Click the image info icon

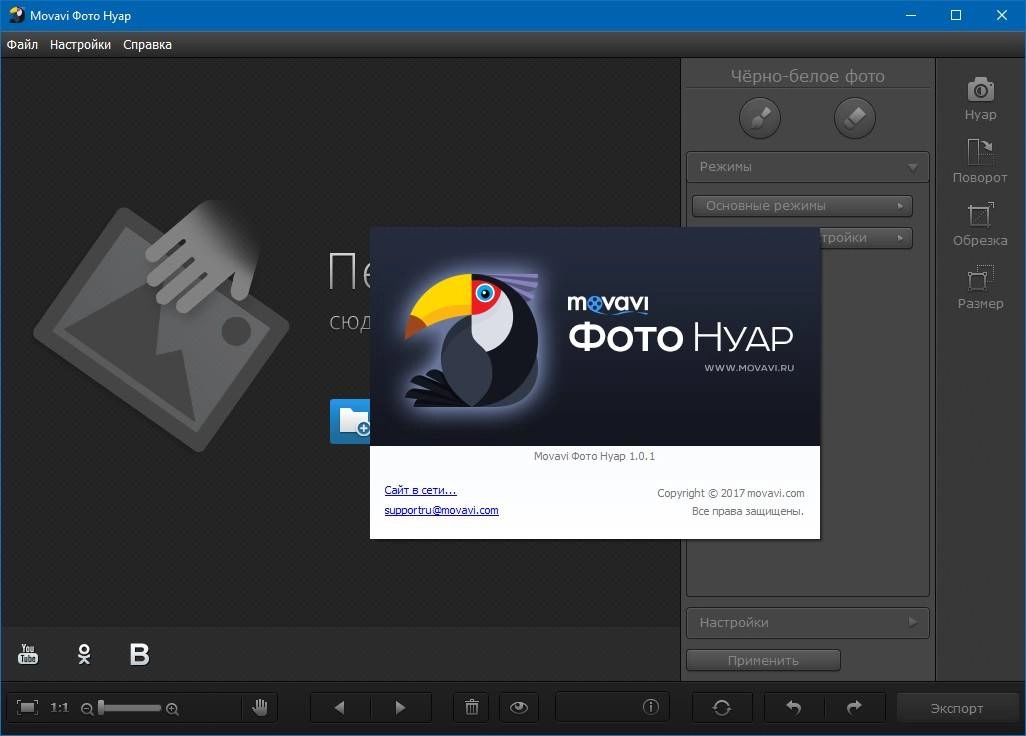click(x=650, y=707)
